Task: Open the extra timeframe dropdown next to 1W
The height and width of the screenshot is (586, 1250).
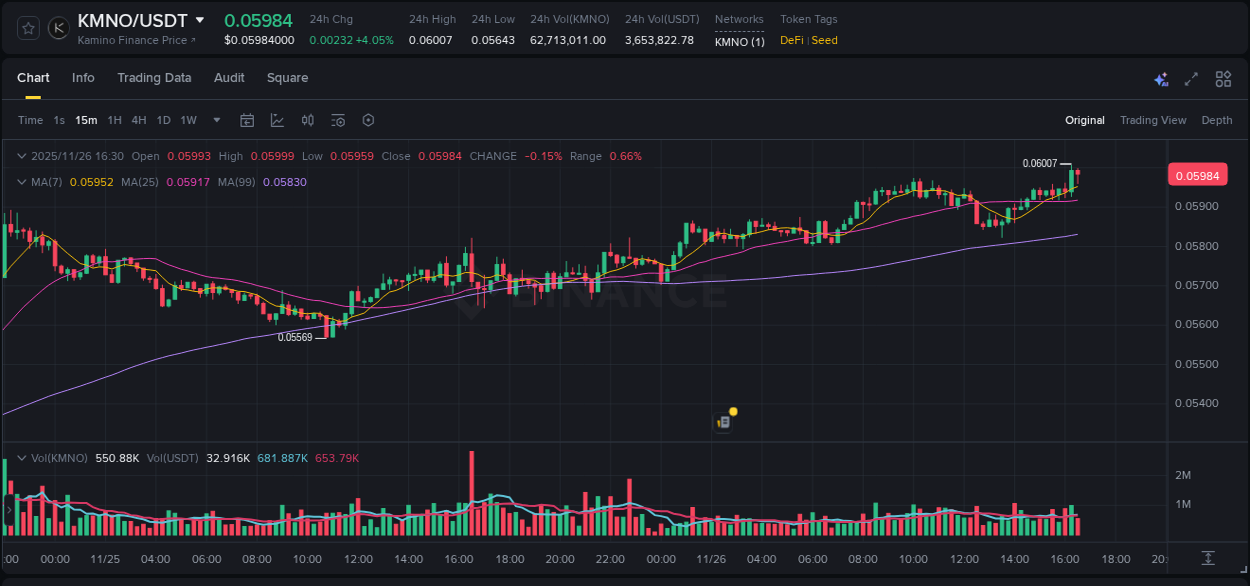Action: coord(216,119)
